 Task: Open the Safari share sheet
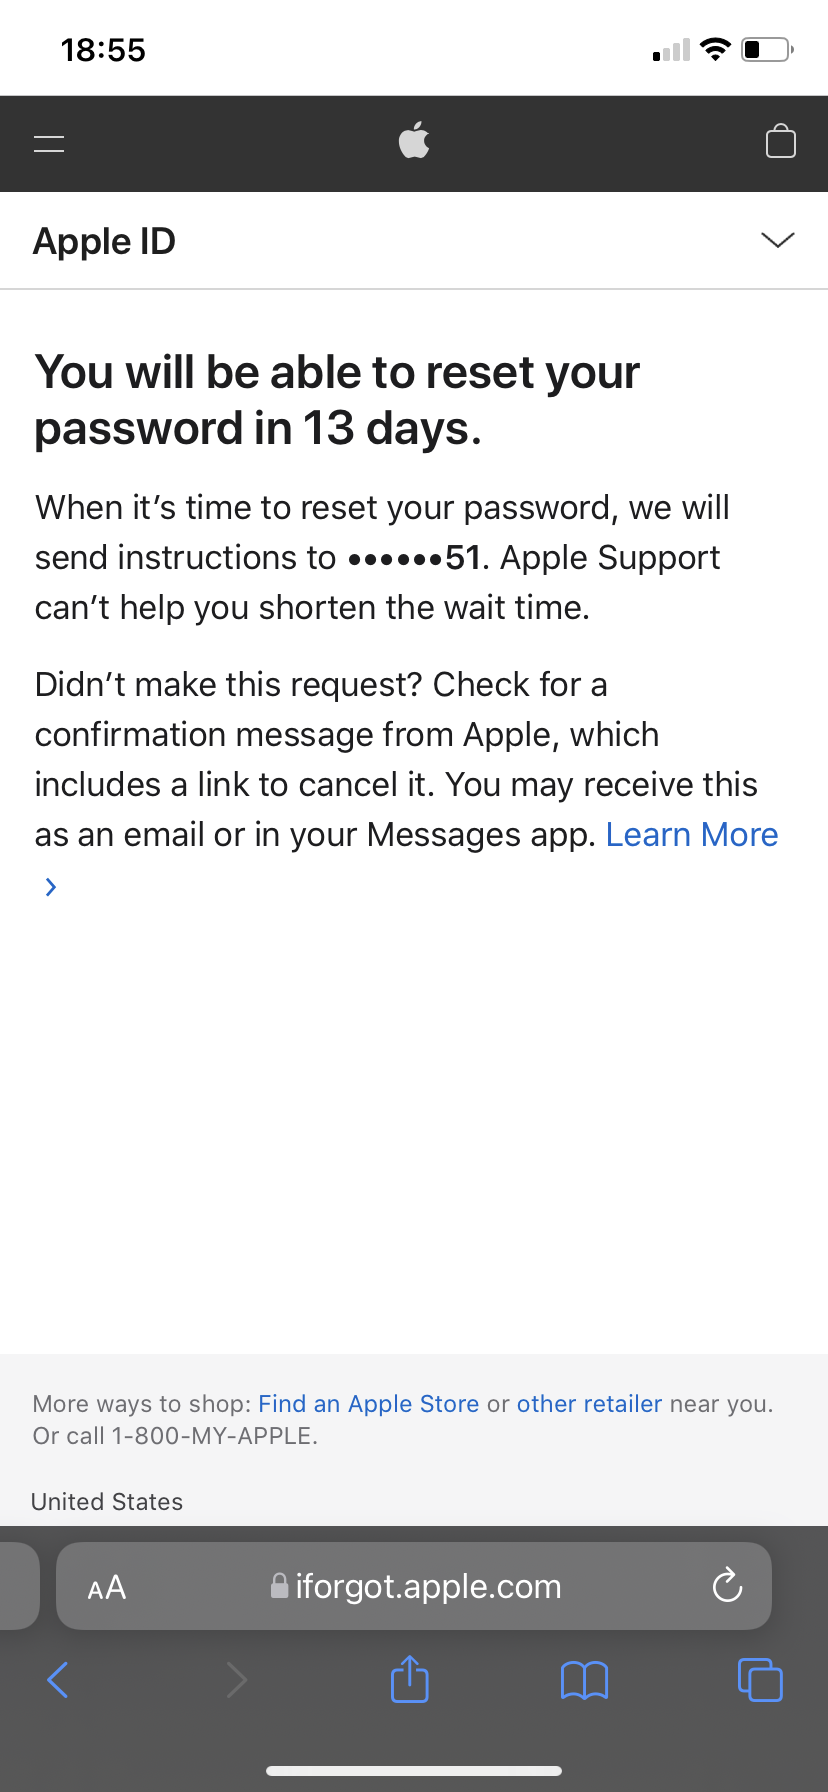click(x=410, y=1679)
